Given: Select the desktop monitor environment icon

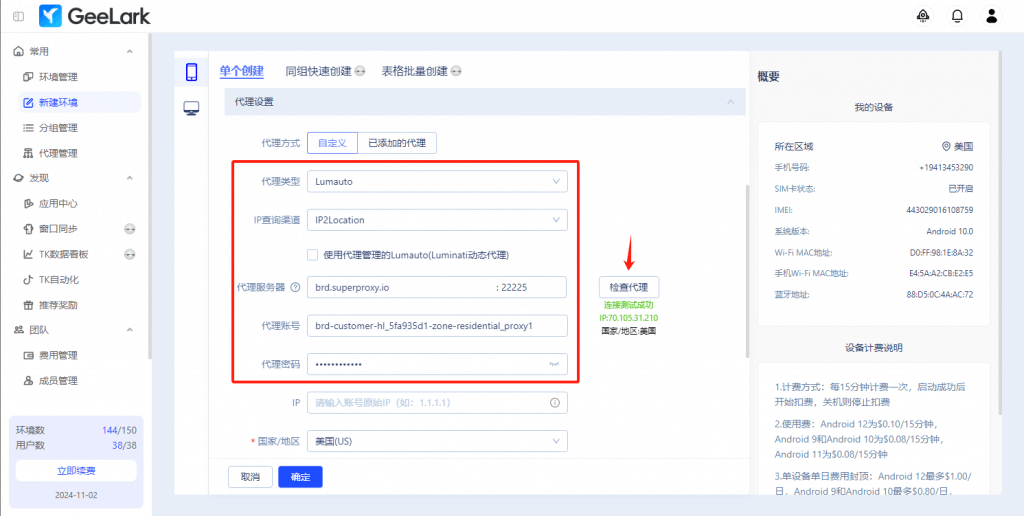Looking at the screenshot, I should click(x=191, y=108).
